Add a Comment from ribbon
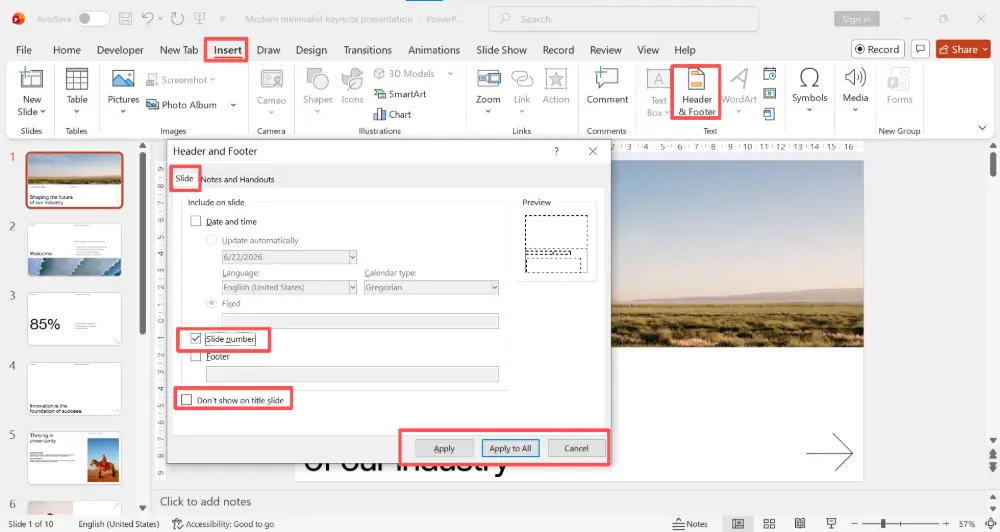The image size is (1000, 532). point(607,86)
